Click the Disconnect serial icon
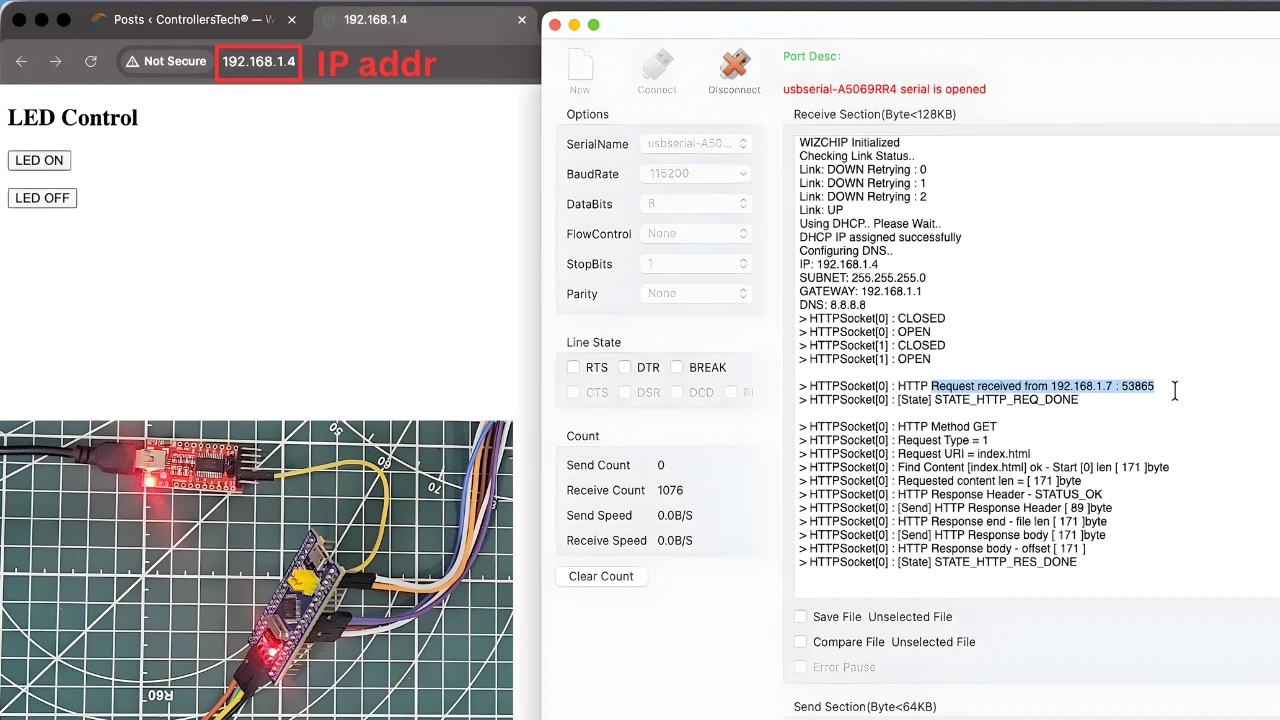Image resolution: width=1280 pixels, height=720 pixels. [734, 66]
